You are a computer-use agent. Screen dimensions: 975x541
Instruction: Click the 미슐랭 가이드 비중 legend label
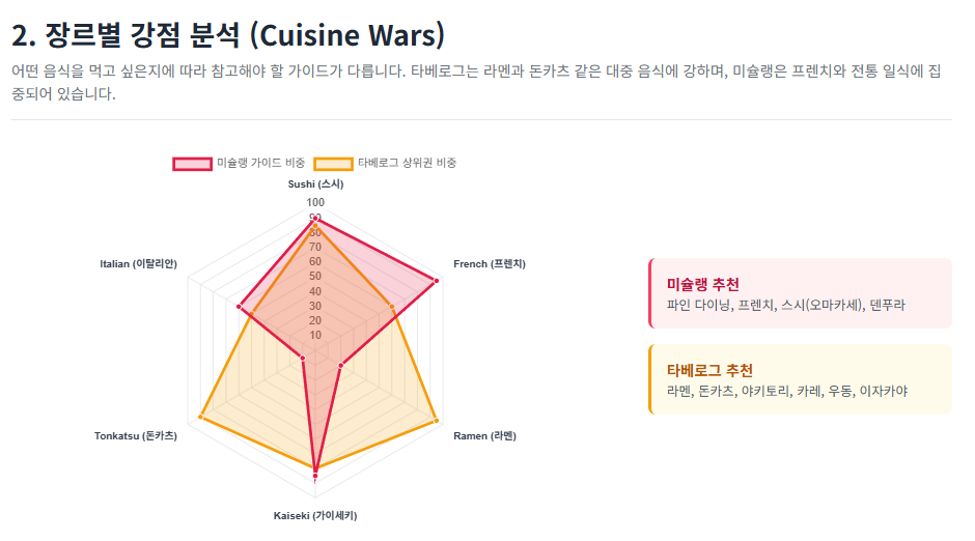point(261,163)
